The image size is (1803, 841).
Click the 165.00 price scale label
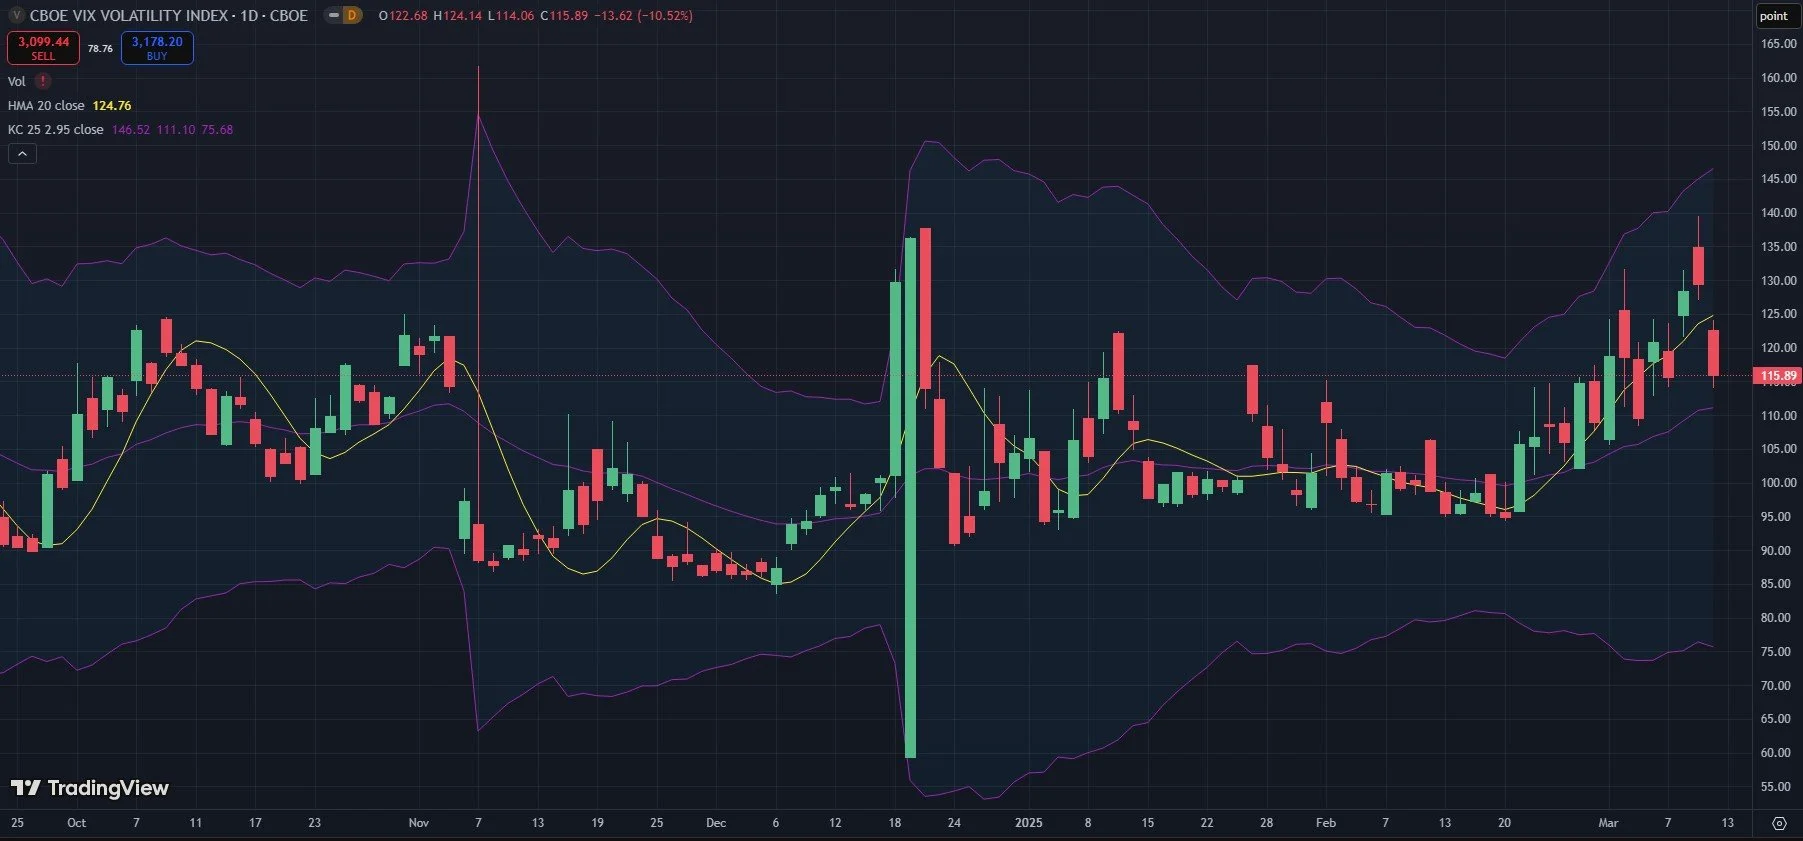tap(1778, 44)
